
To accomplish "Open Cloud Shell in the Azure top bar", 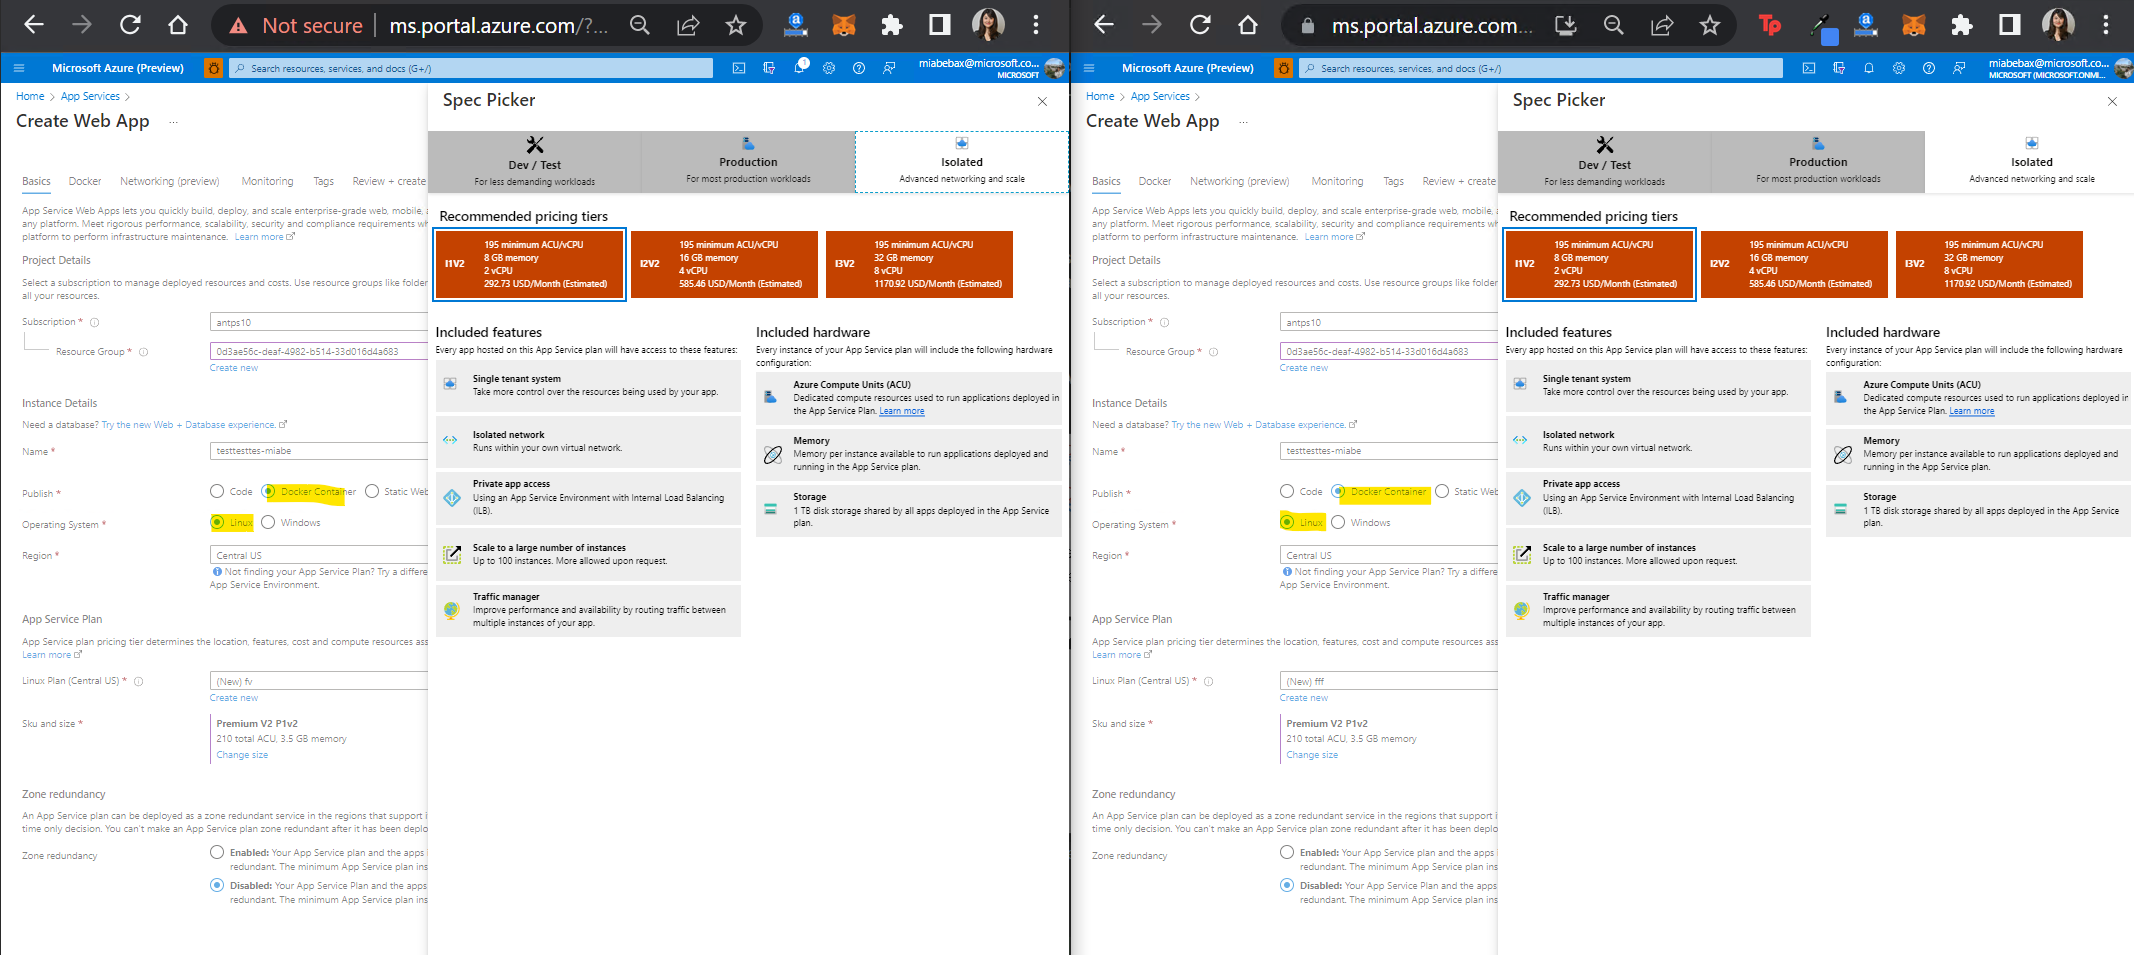I will (739, 68).
